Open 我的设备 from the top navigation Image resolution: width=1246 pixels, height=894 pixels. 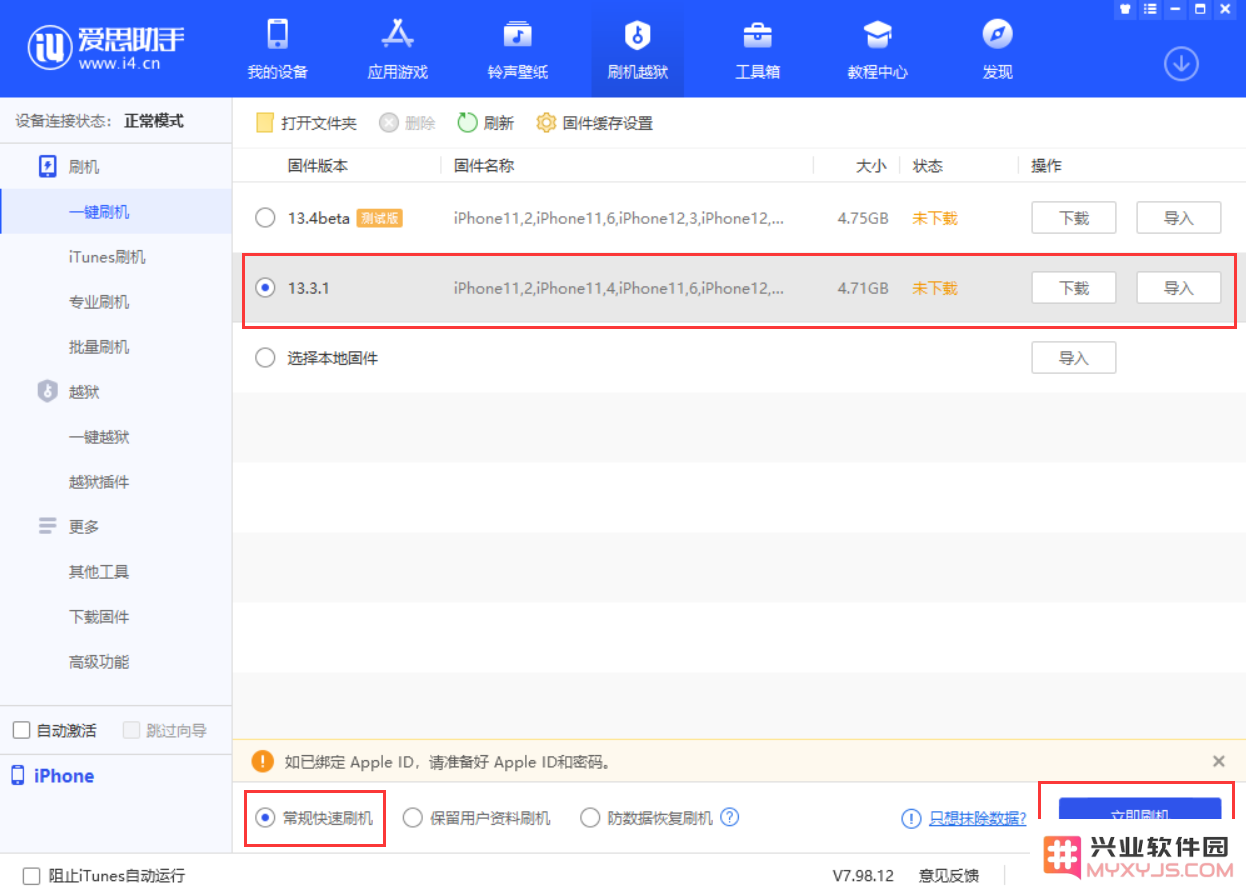click(x=277, y=49)
